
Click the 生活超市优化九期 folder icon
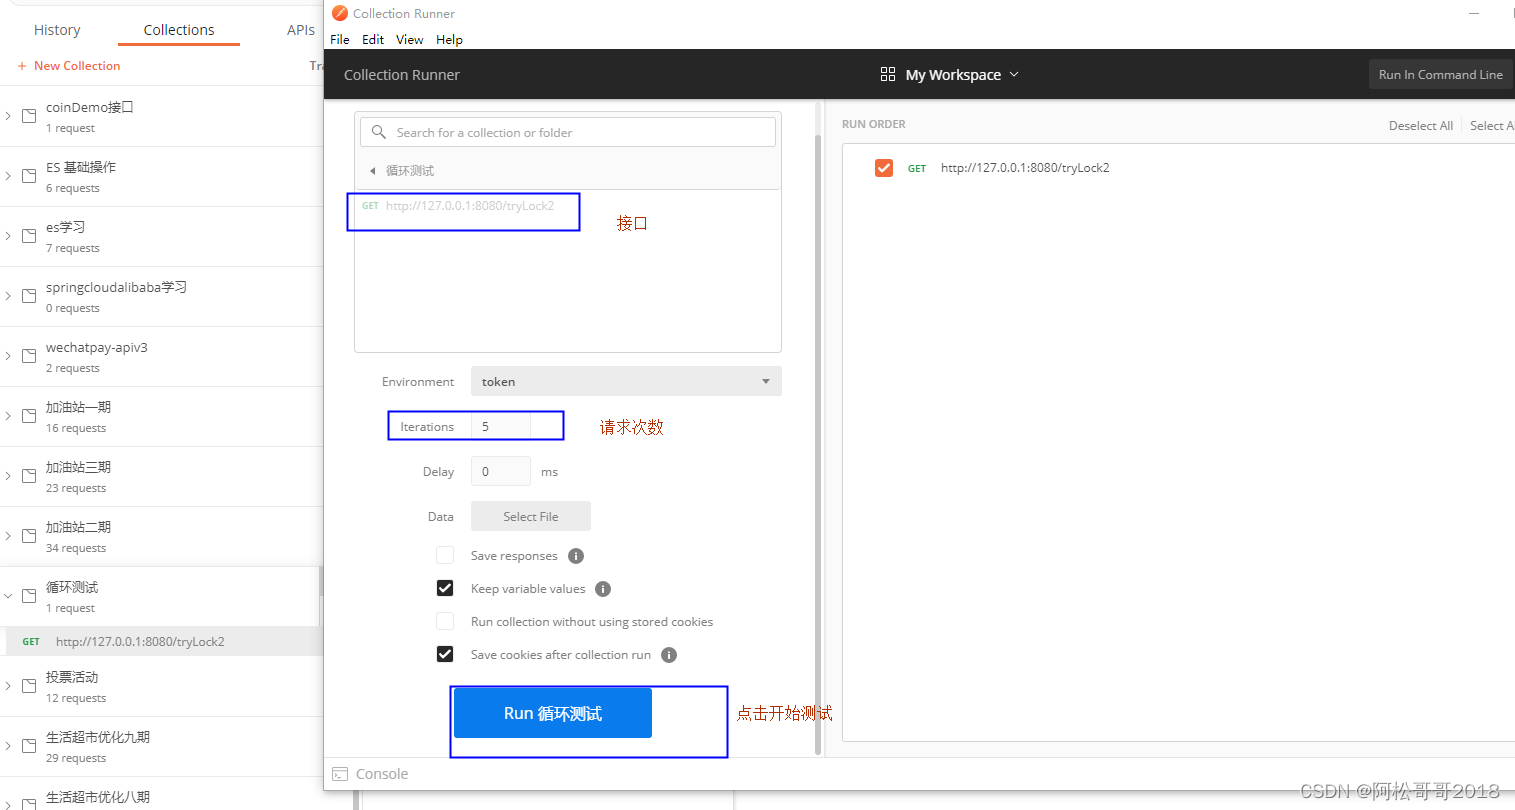(x=29, y=746)
